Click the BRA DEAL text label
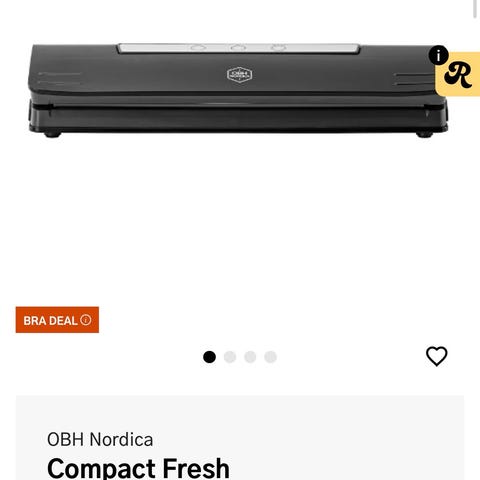This screenshot has width=480, height=480. [50, 320]
